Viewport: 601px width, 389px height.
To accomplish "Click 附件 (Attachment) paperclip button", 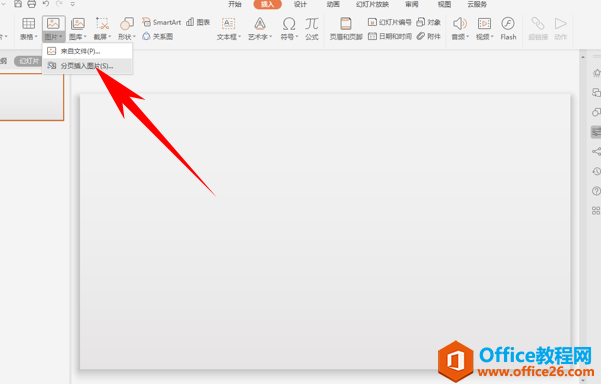I will 429,36.
